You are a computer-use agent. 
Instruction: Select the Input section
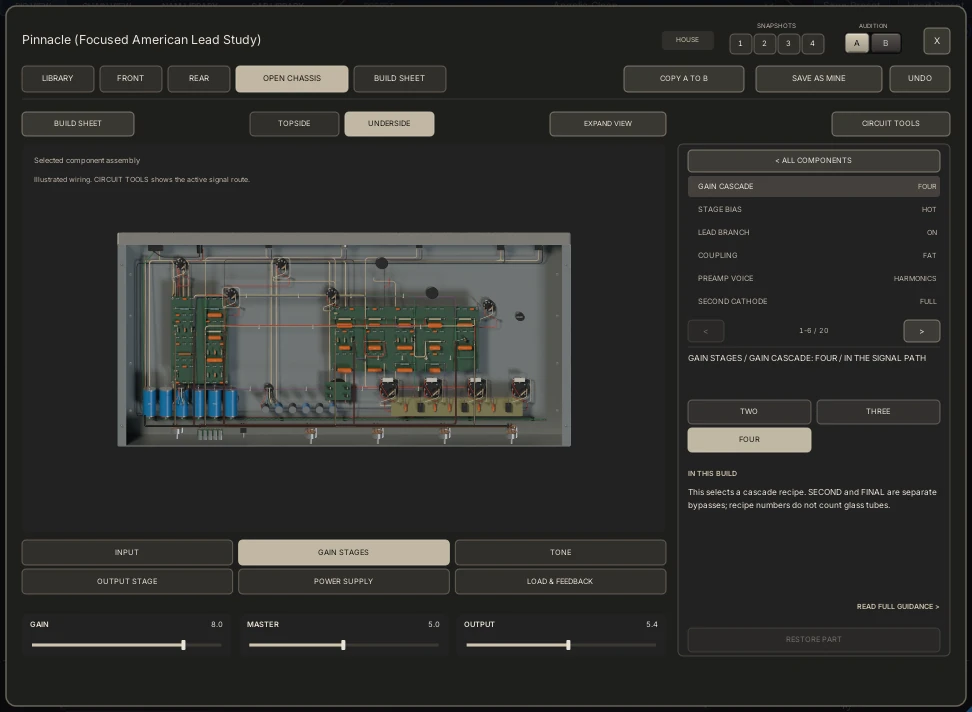click(126, 552)
